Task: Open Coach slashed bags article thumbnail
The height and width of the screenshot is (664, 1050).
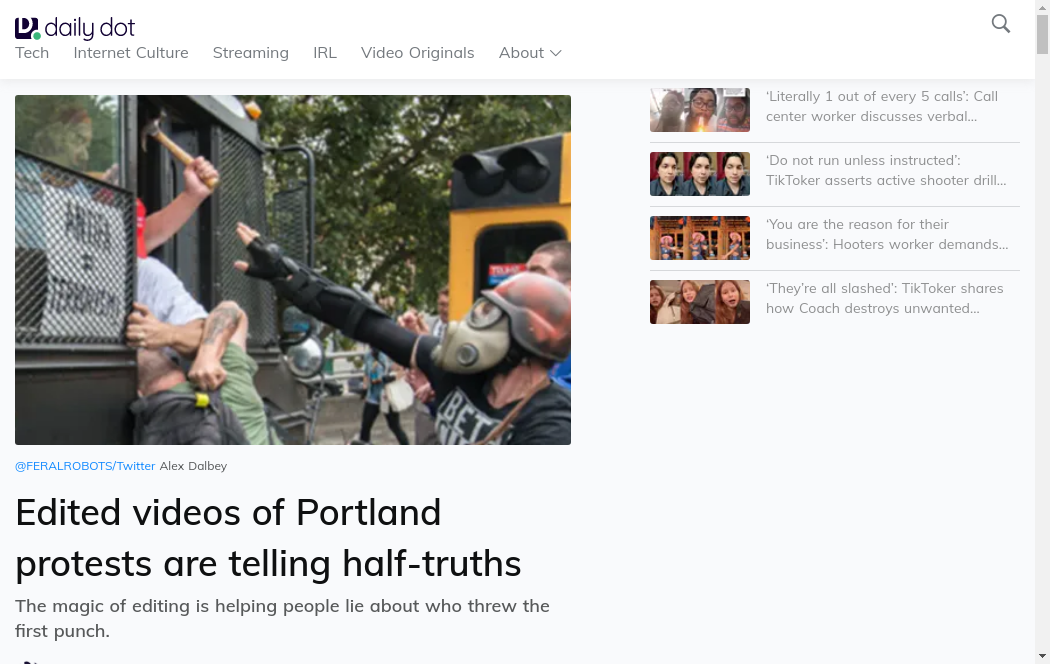Action: (700, 302)
